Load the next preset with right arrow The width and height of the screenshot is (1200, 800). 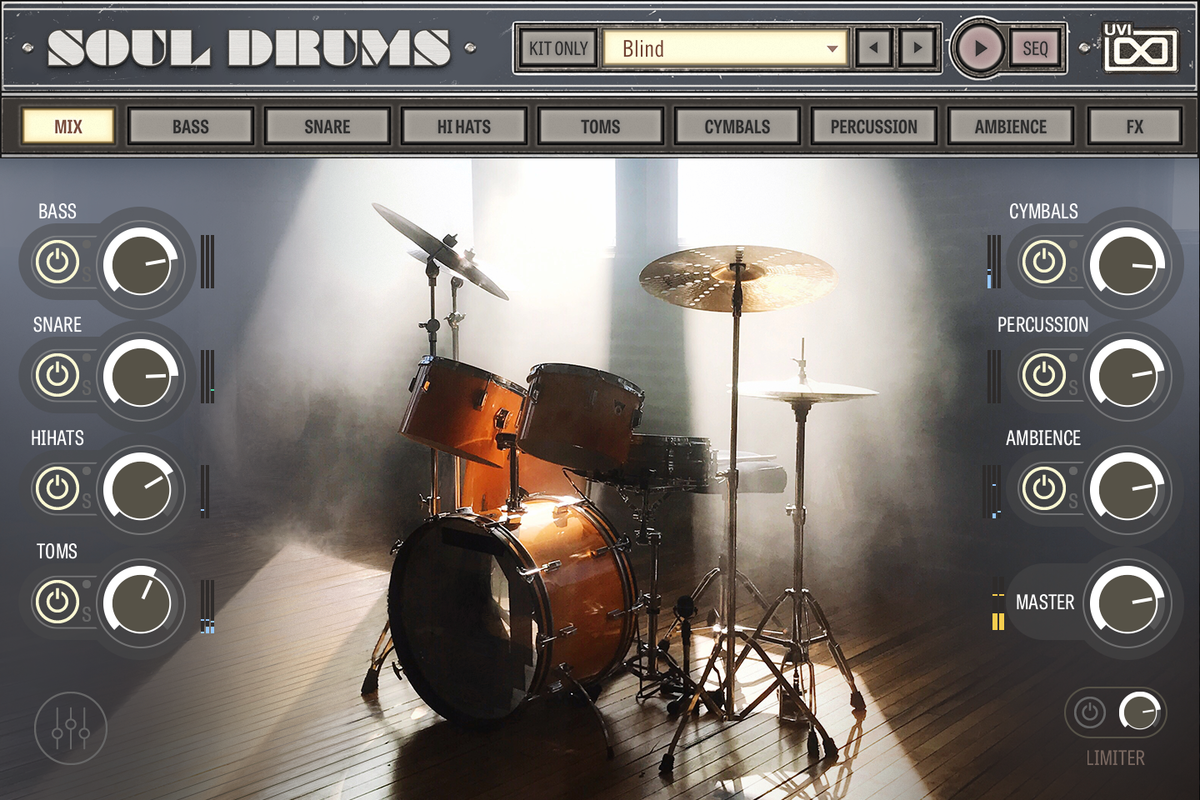click(x=916, y=47)
